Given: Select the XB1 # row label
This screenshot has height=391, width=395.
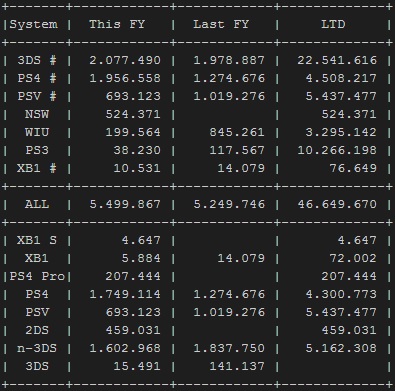Looking at the screenshot, I should [x=37, y=168].
